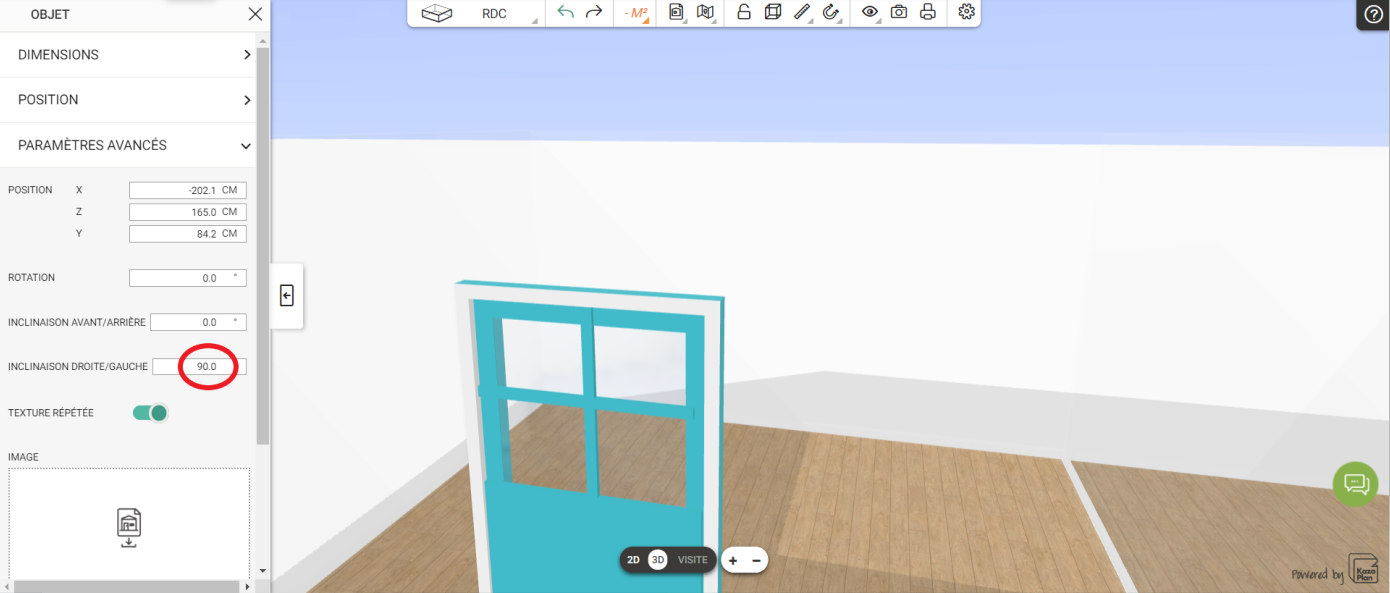This screenshot has width=1390, height=593.
Task: Click the document/plan file icon
Action: [x=677, y=12]
